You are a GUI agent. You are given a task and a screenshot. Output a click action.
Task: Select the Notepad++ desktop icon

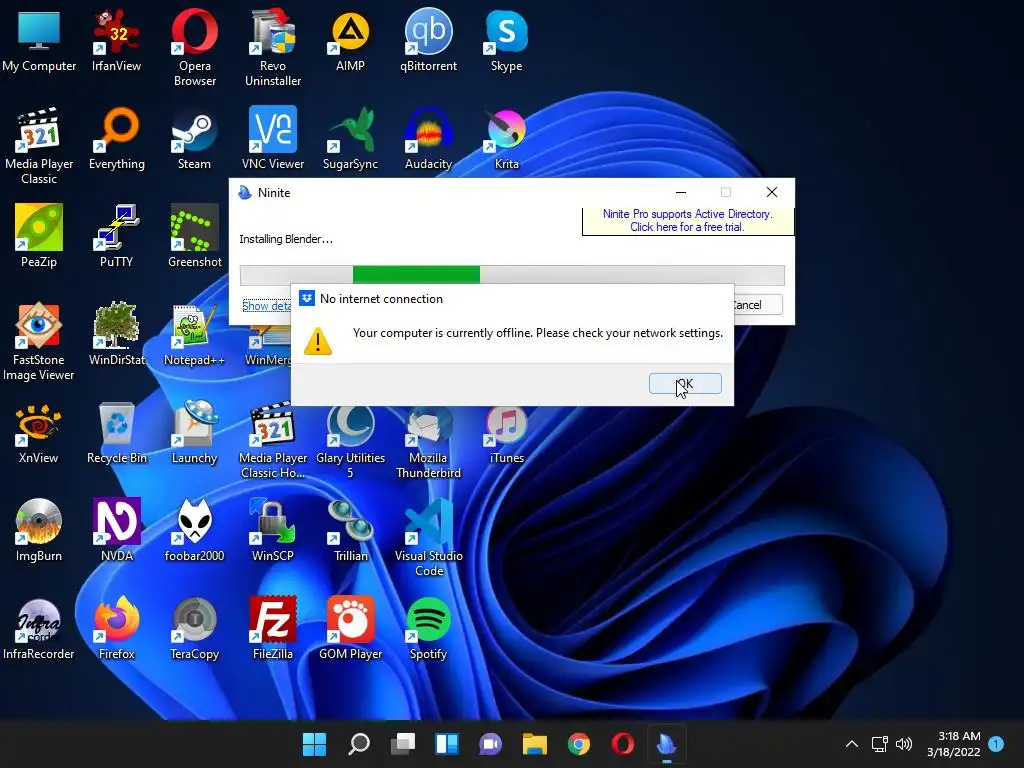click(195, 334)
